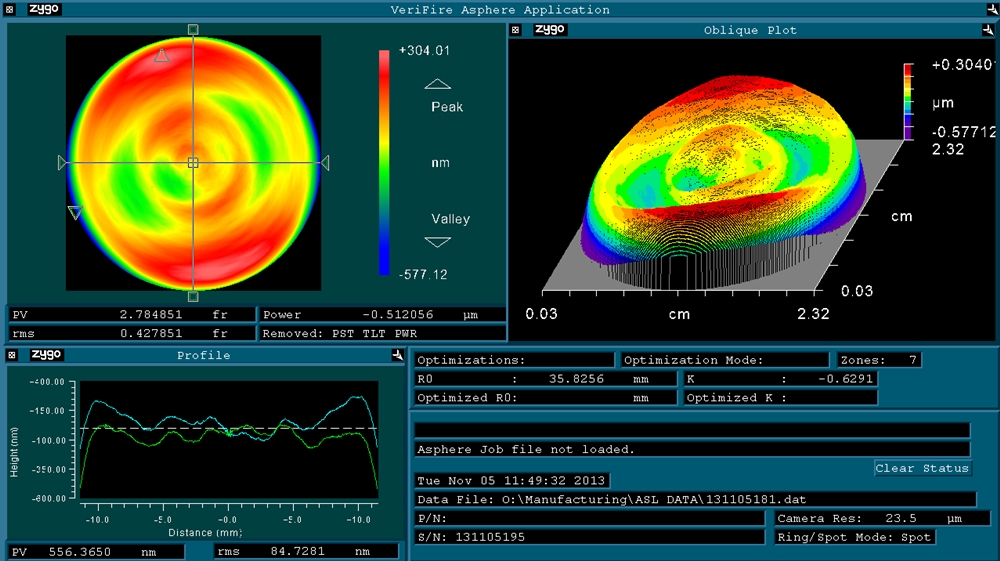Click the Profile window title
1000x561 pixels.
[x=203, y=355]
